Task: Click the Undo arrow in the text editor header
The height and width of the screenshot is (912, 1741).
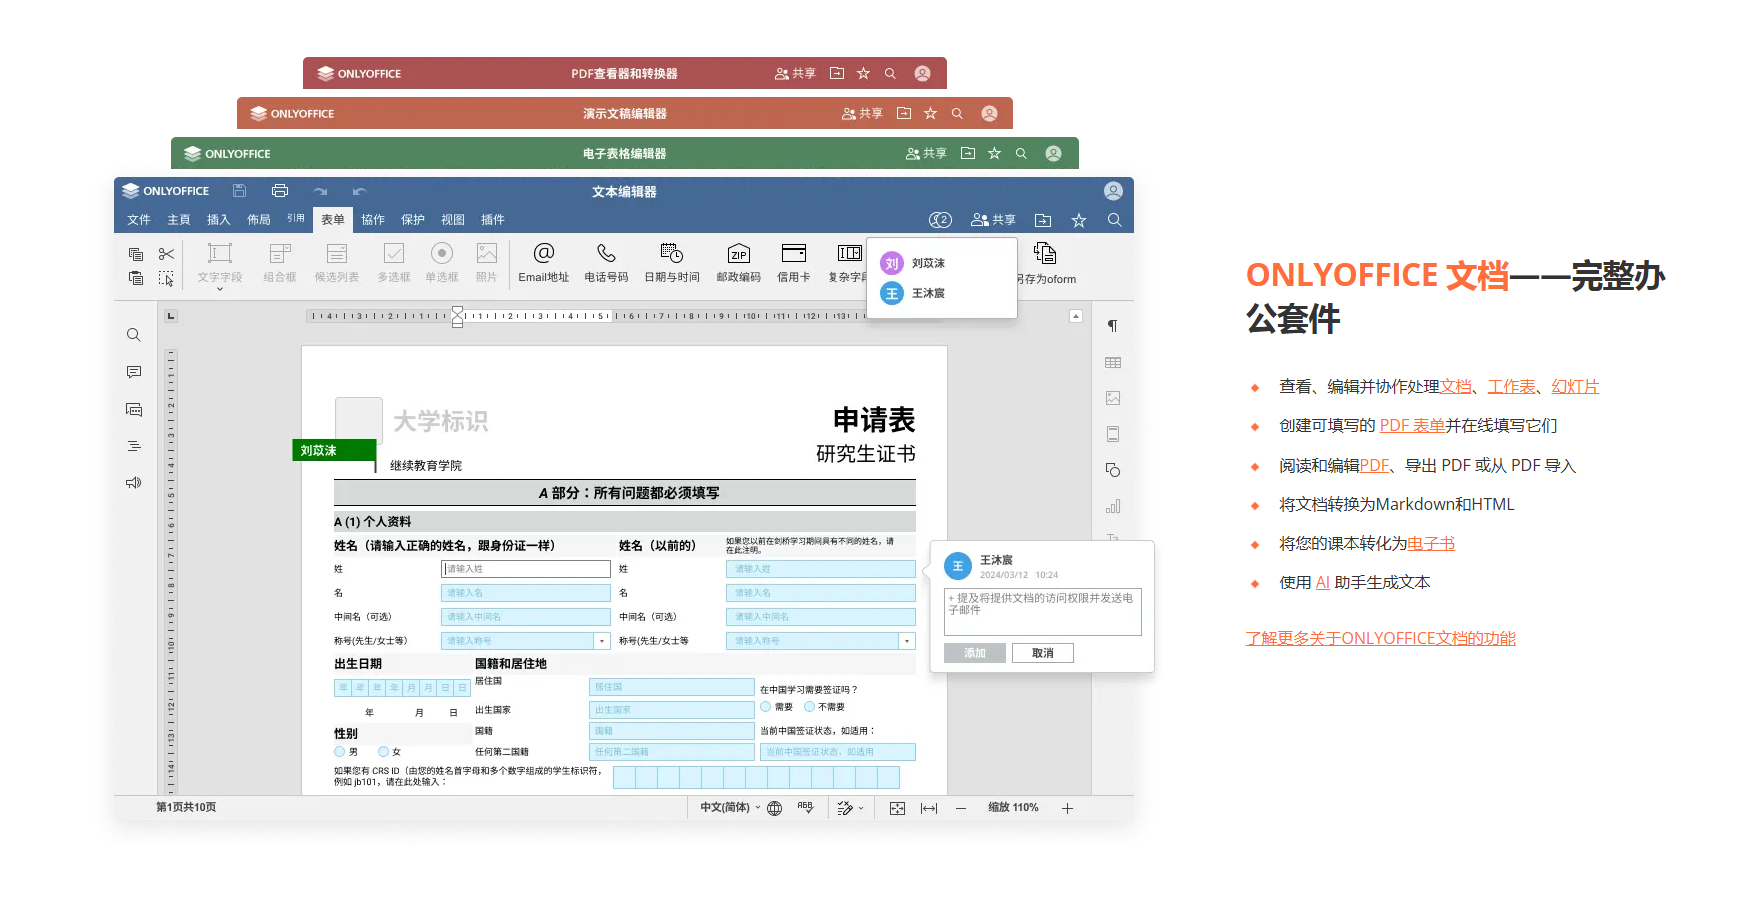Action: 359,191
